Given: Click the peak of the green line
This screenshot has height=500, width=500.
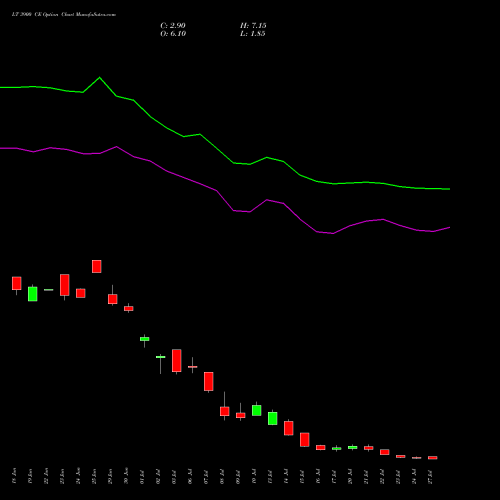Looking at the screenshot, I should point(99,78).
